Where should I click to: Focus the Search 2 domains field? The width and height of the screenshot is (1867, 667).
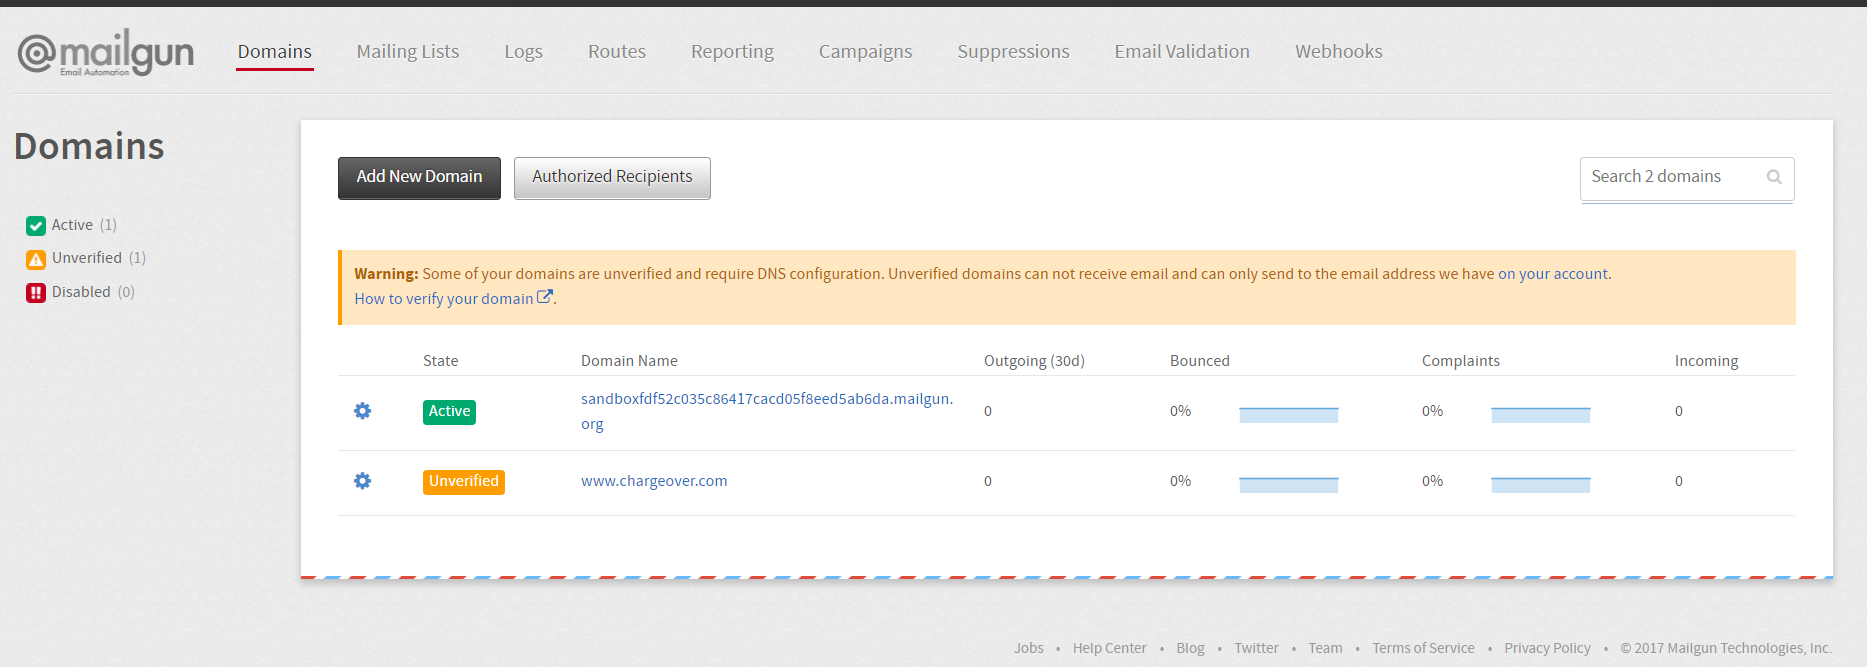coord(1687,178)
